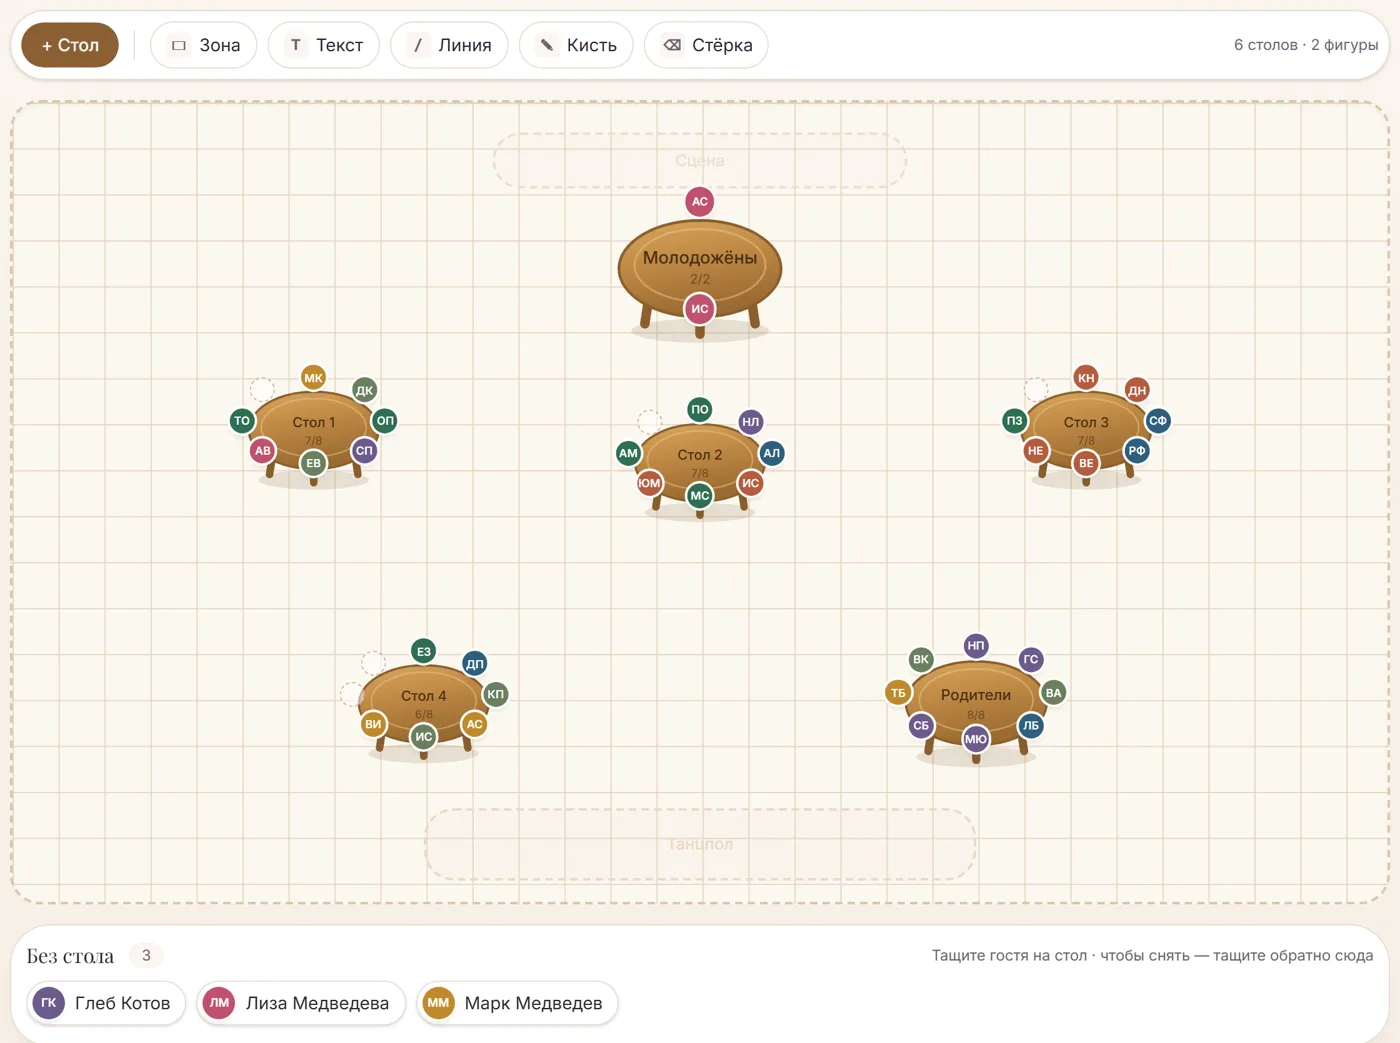This screenshot has height=1043, width=1400.
Task: Pick guest ЮМ at Стол 2
Action: point(650,483)
